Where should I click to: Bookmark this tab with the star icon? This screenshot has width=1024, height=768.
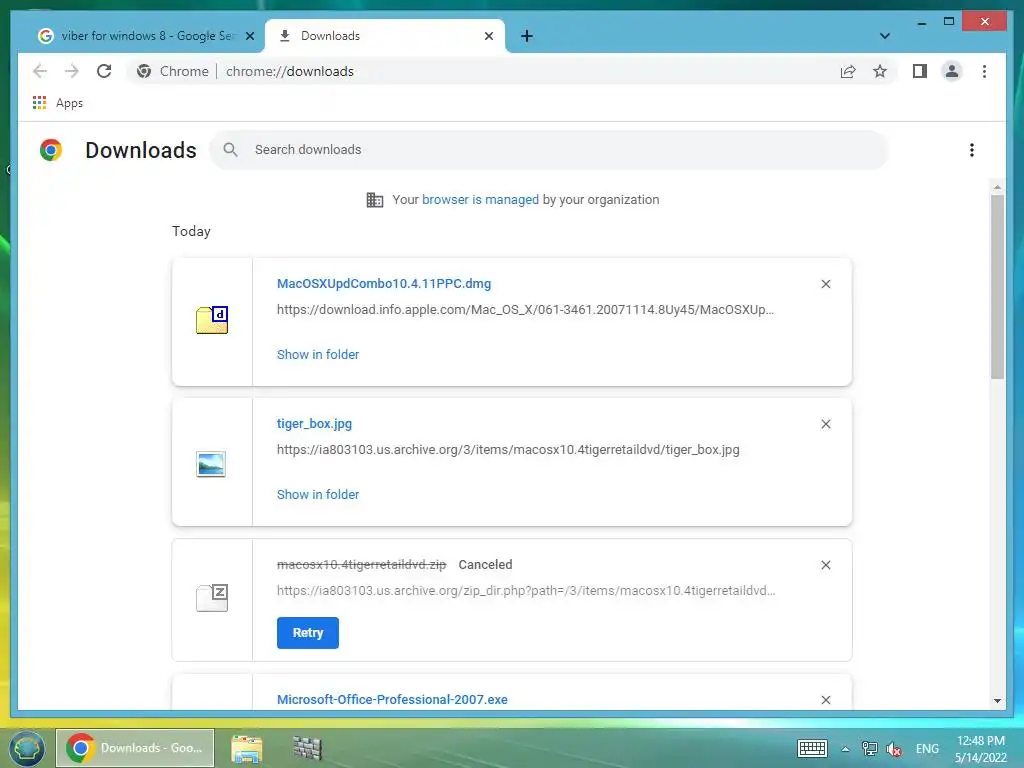[880, 71]
